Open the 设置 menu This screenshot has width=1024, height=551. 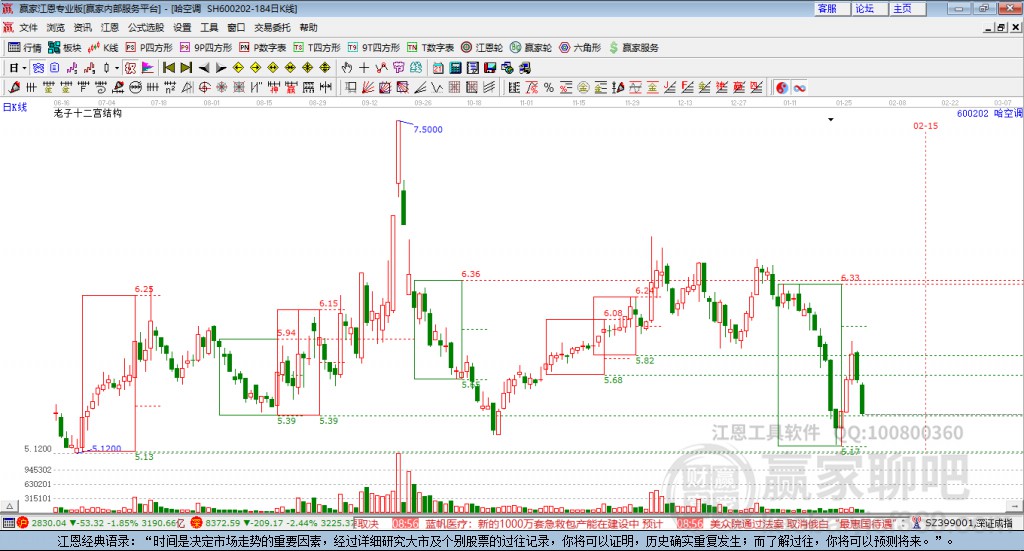point(182,27)
